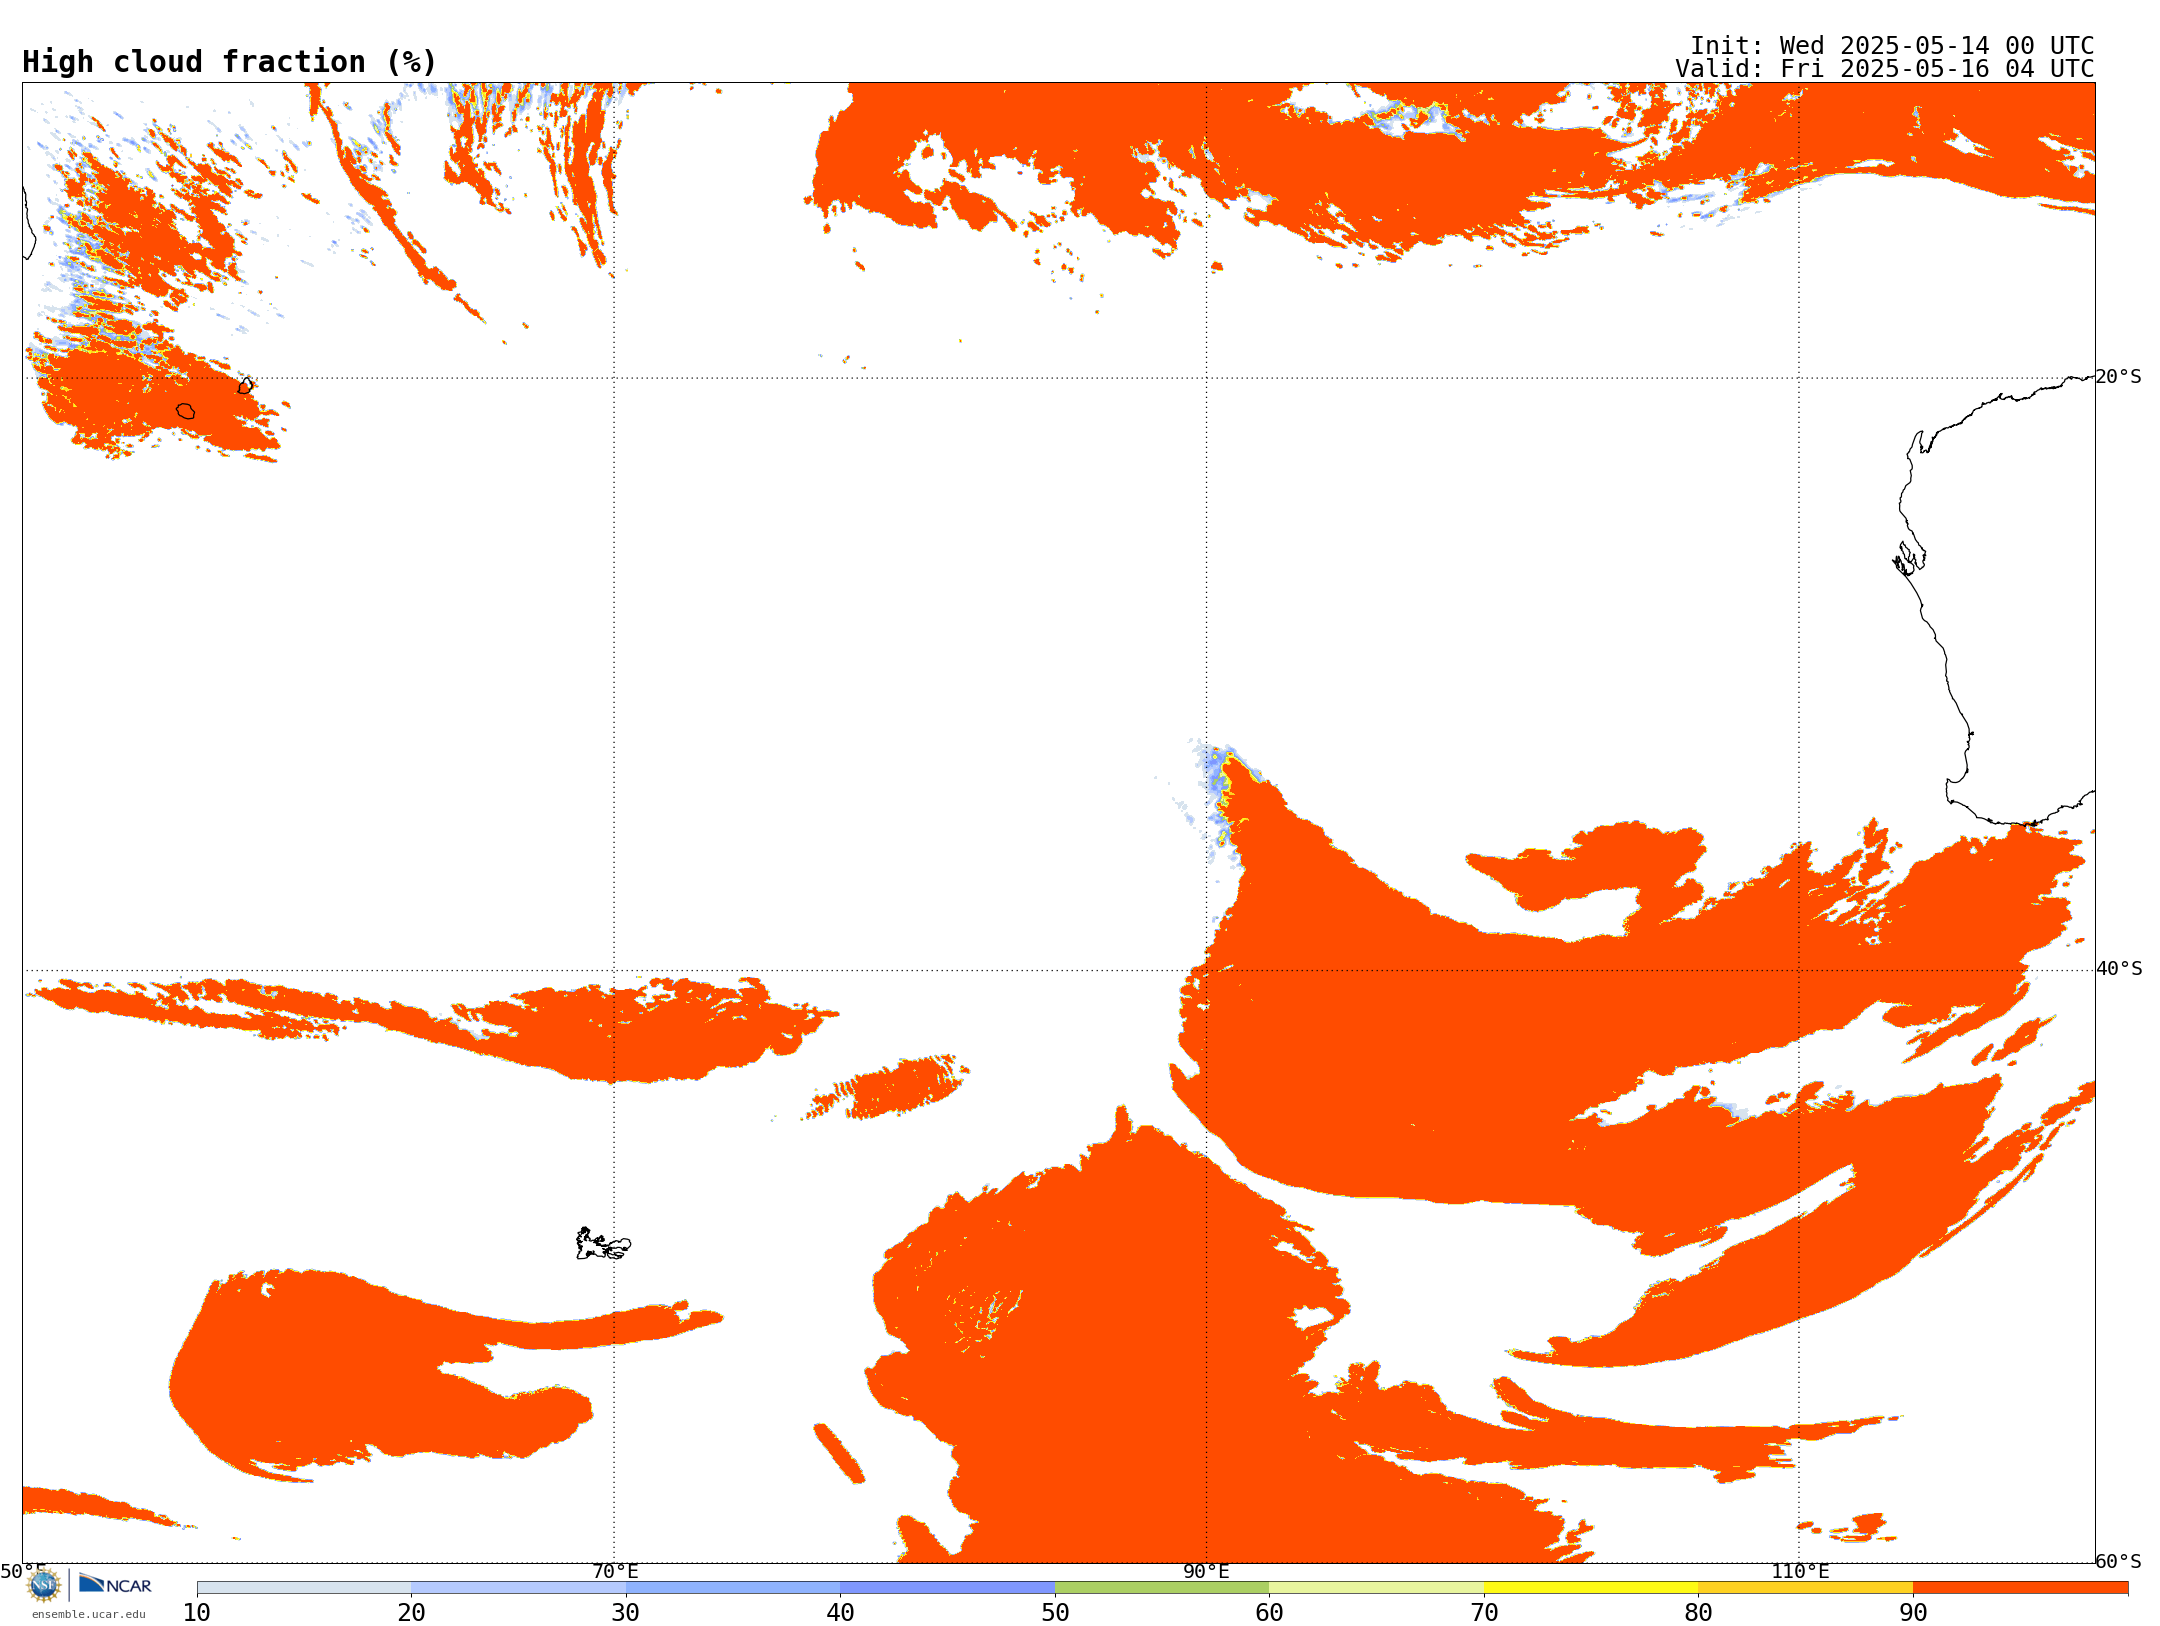Select the 80–90 gold colorbar segment

pos(1805,1588)
